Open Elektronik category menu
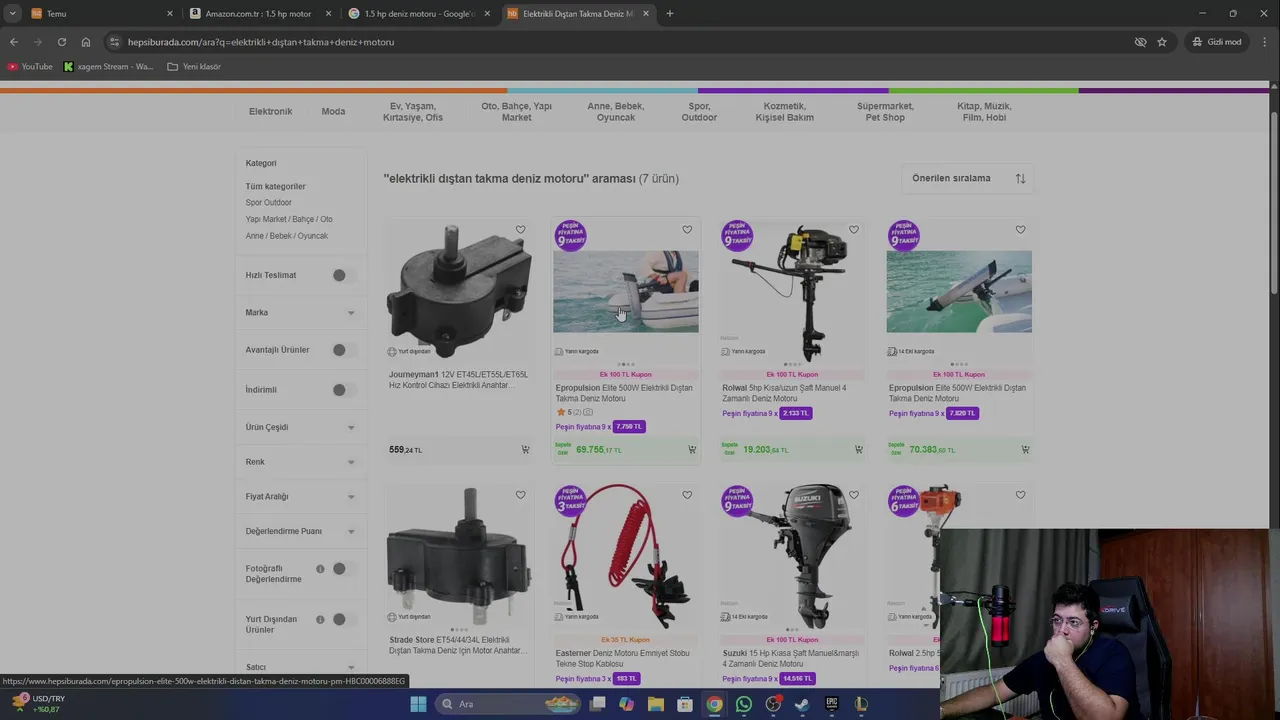The width and height of the screenshot is (1280, 720). click(x=270, y=112)
